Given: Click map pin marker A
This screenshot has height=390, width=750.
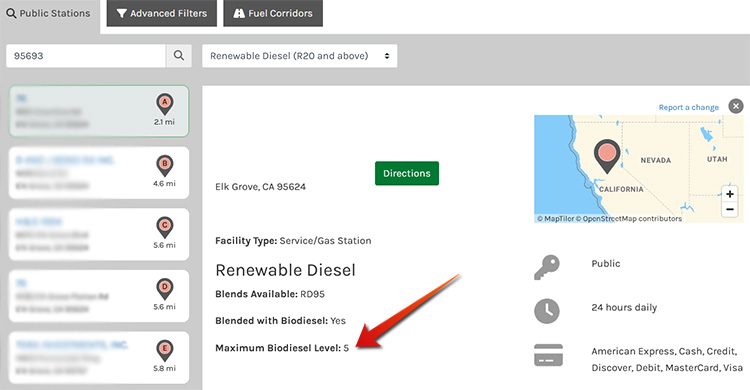Looking at the screenshot, I should 165,103.
